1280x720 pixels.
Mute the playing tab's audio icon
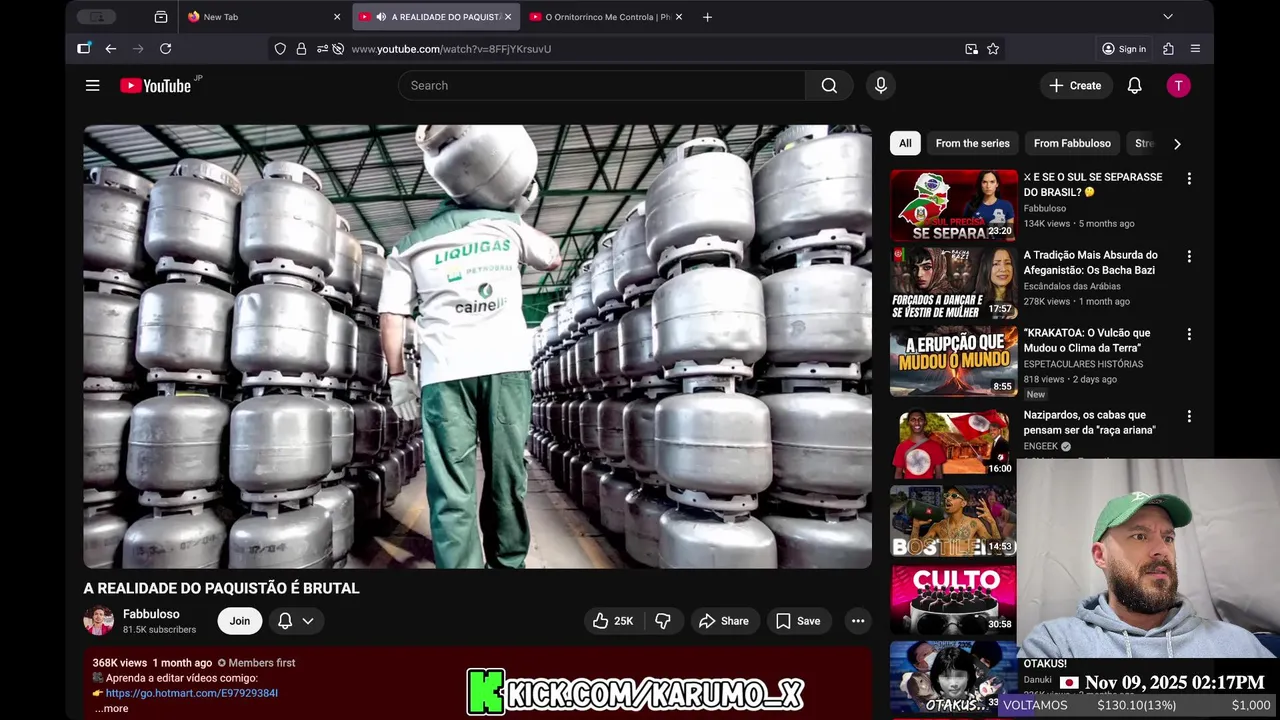coord(381,17)
